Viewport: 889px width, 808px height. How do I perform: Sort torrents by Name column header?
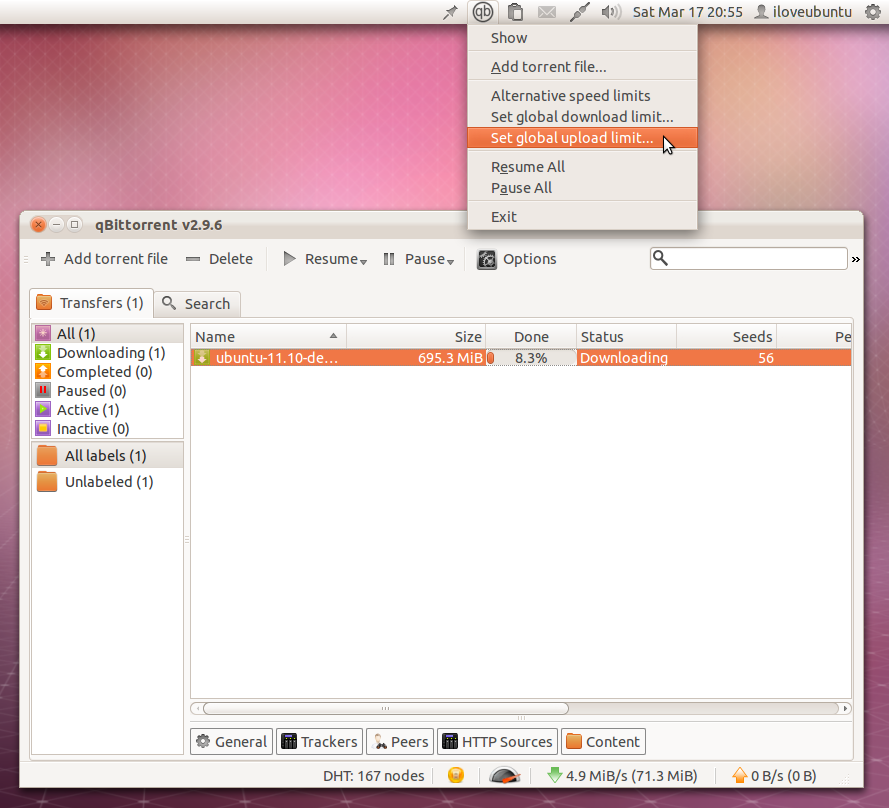(x=269, y=337)
